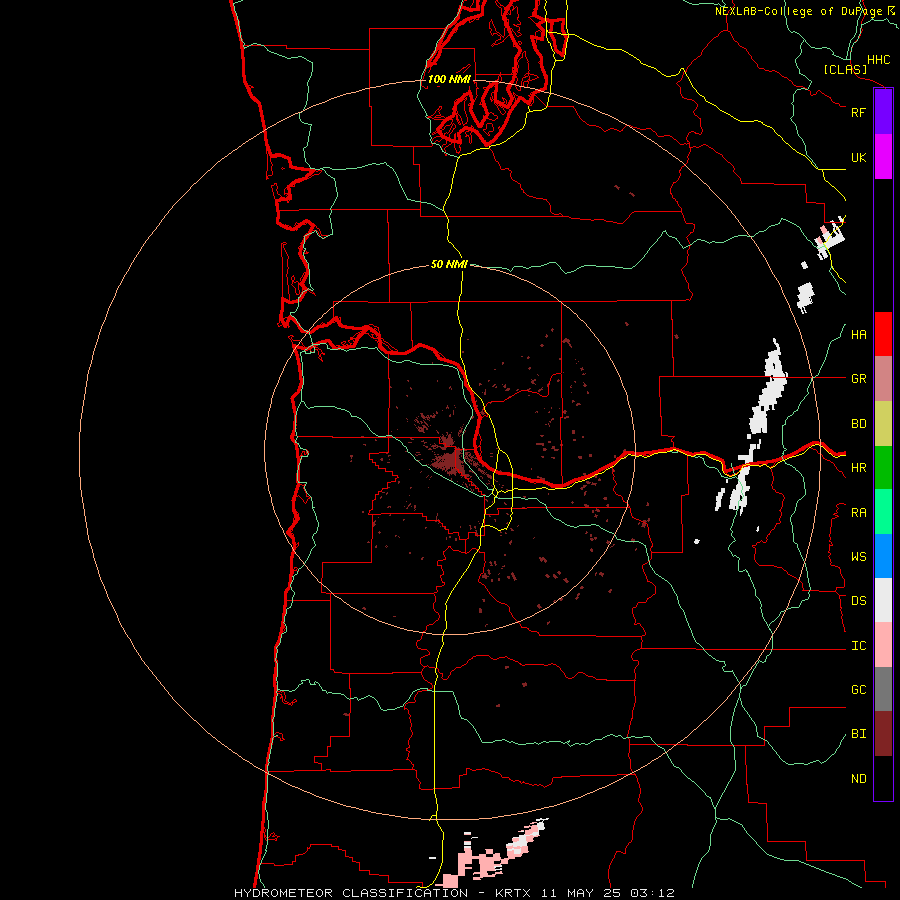Click the HHC product code text
The width and height of the screenshot is (900, 900).
click(878, 60)
